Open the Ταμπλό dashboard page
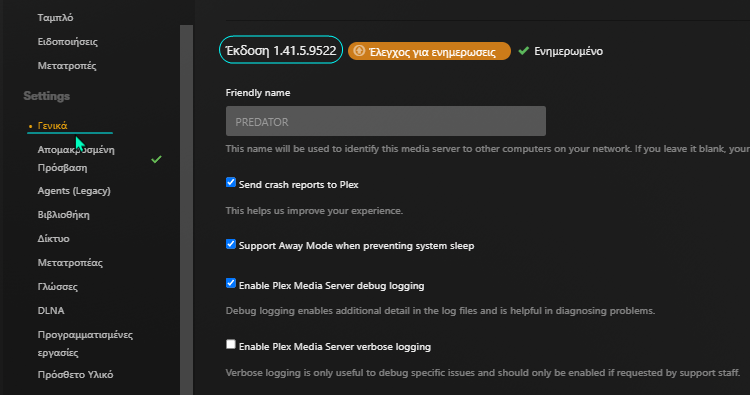The width and height of the screenshot is (750, 395). (x=55, y=18)
